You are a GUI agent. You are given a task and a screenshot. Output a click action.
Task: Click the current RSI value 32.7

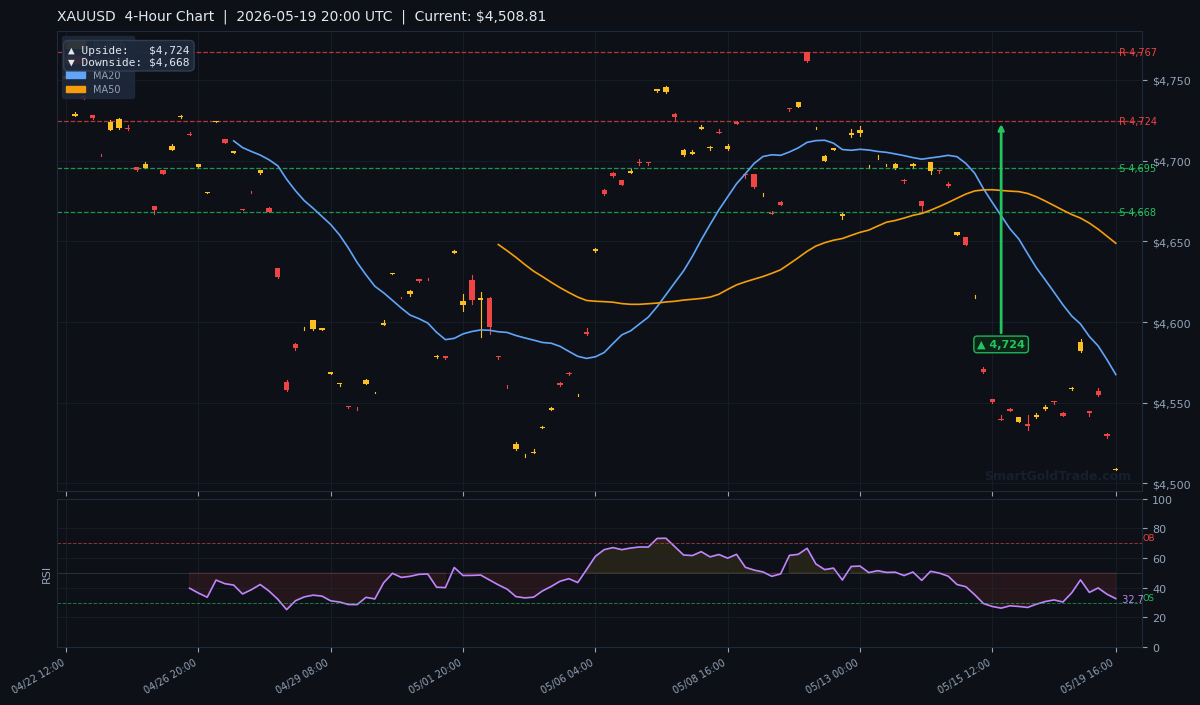pyautogui.click(x=1131, y=600)
